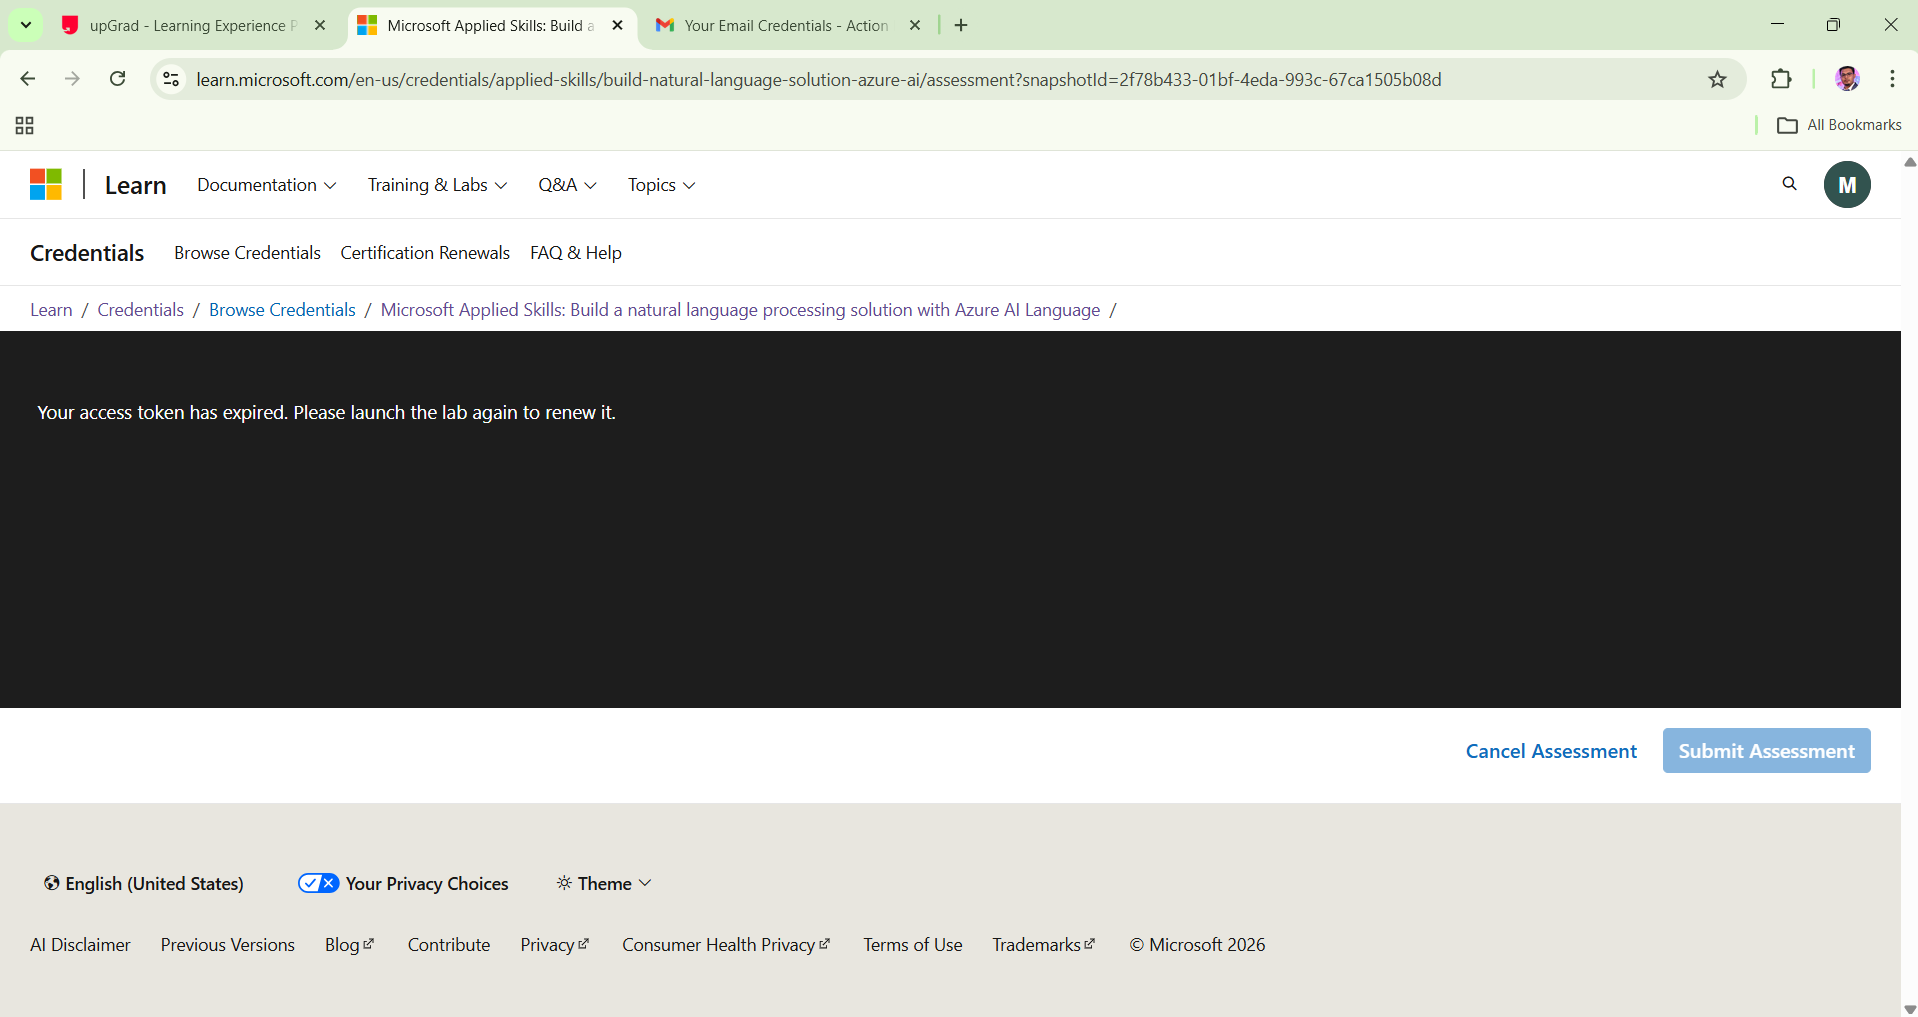
Task: Open the apps grid icon in bookmarks bar
Action: (x=25, y=125)
